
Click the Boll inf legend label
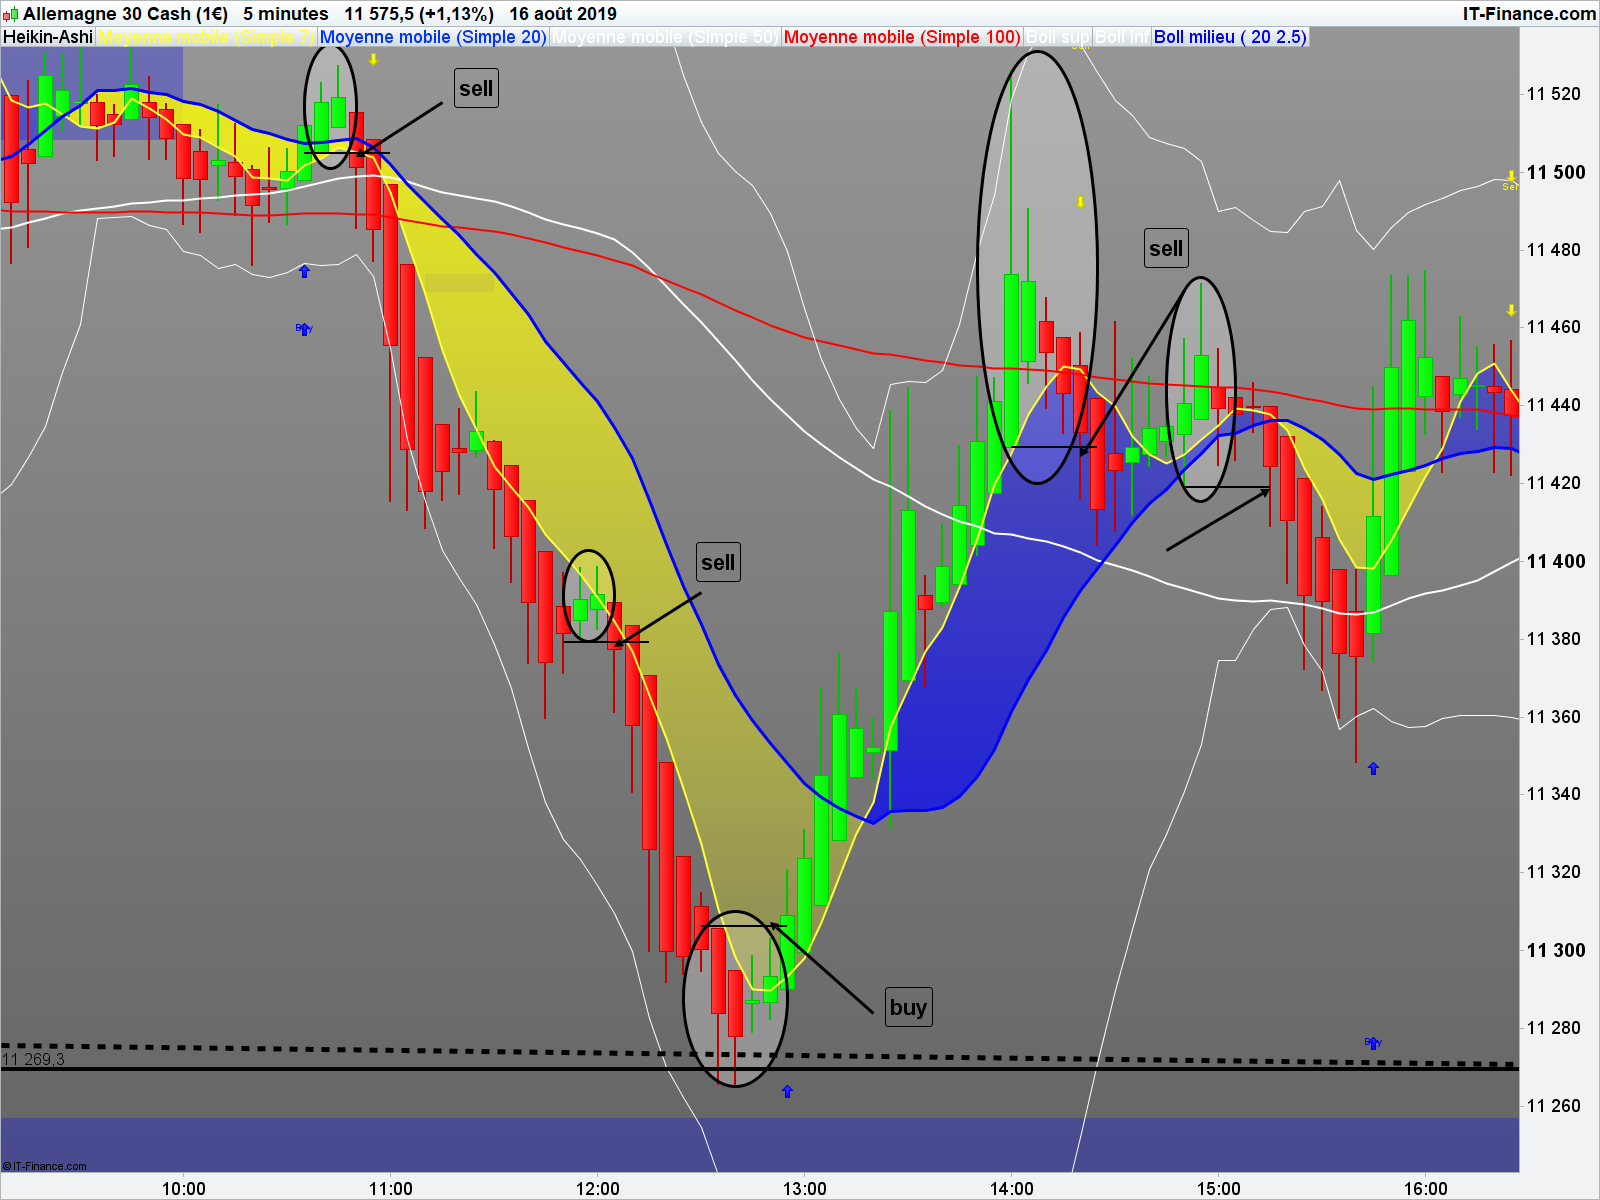pos(1122,37)
